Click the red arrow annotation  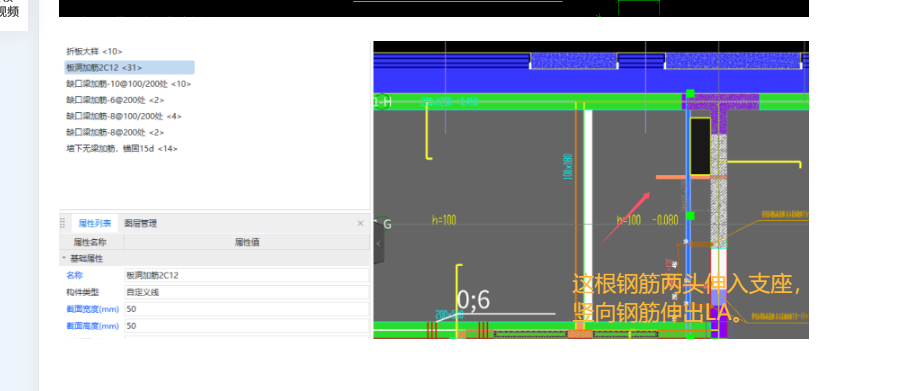coord(625,218)
